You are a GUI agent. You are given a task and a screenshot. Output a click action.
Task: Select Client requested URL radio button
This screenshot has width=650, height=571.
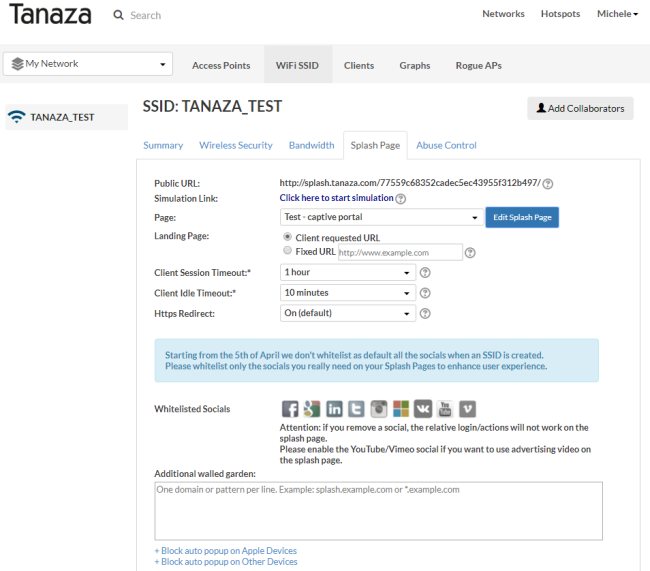tap(287, 237)
